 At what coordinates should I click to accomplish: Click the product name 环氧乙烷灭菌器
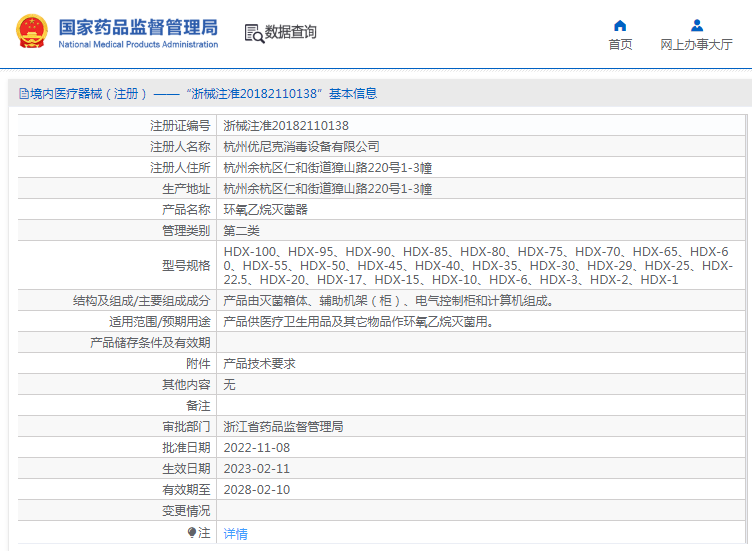point(265,210)
